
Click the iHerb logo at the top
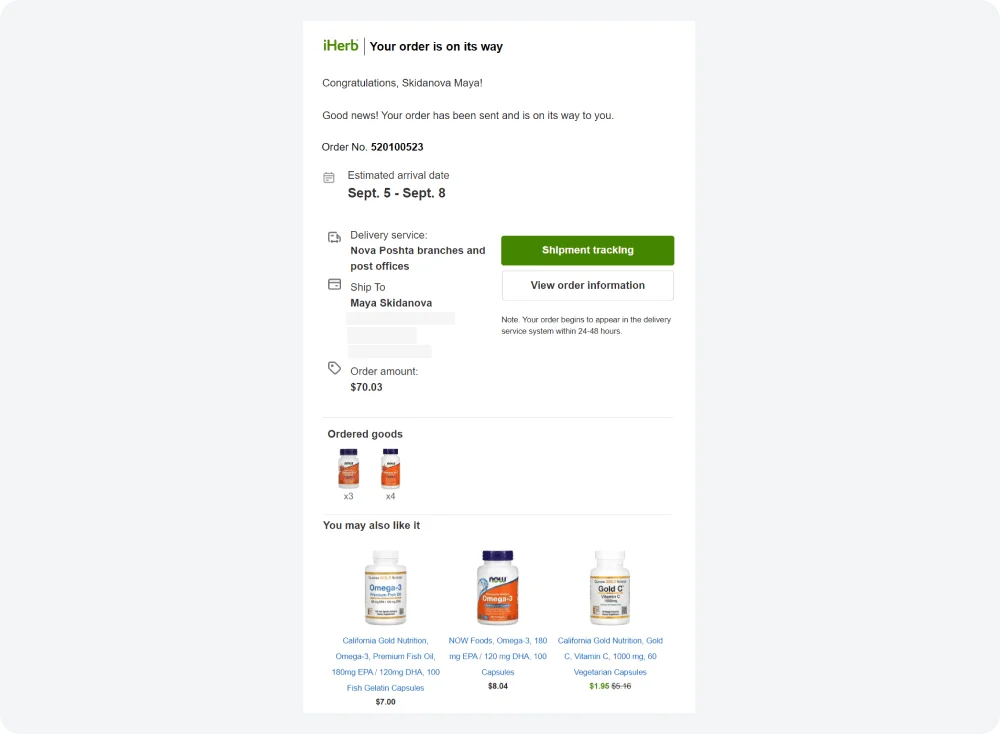pyautogui.click(x=340, y=45)
